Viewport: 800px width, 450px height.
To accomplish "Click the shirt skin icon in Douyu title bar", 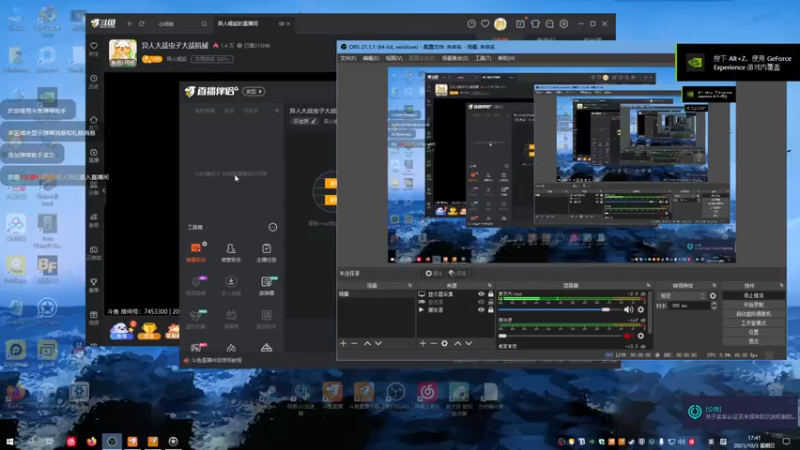I will click(535, 23).
